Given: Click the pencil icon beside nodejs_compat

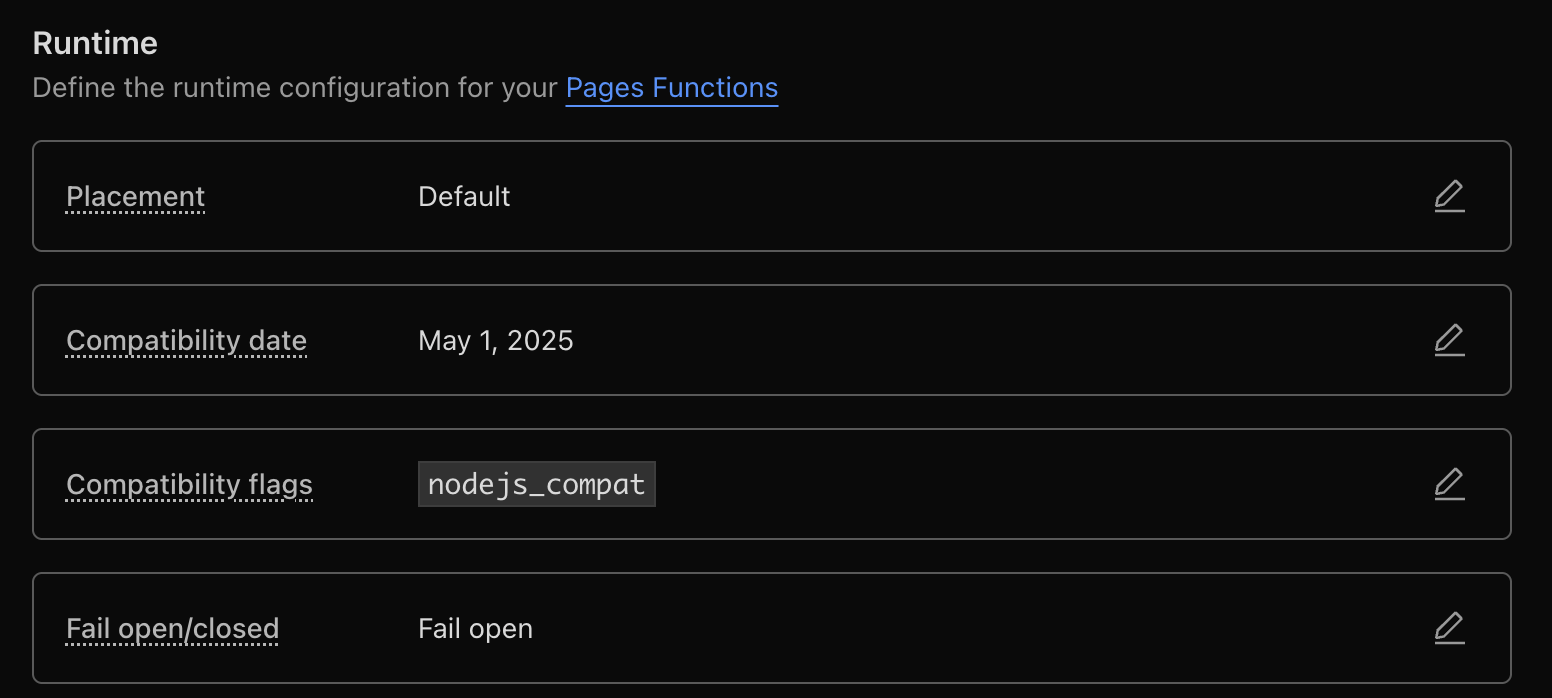Looking at the screenshot, I should [1449, 484].
